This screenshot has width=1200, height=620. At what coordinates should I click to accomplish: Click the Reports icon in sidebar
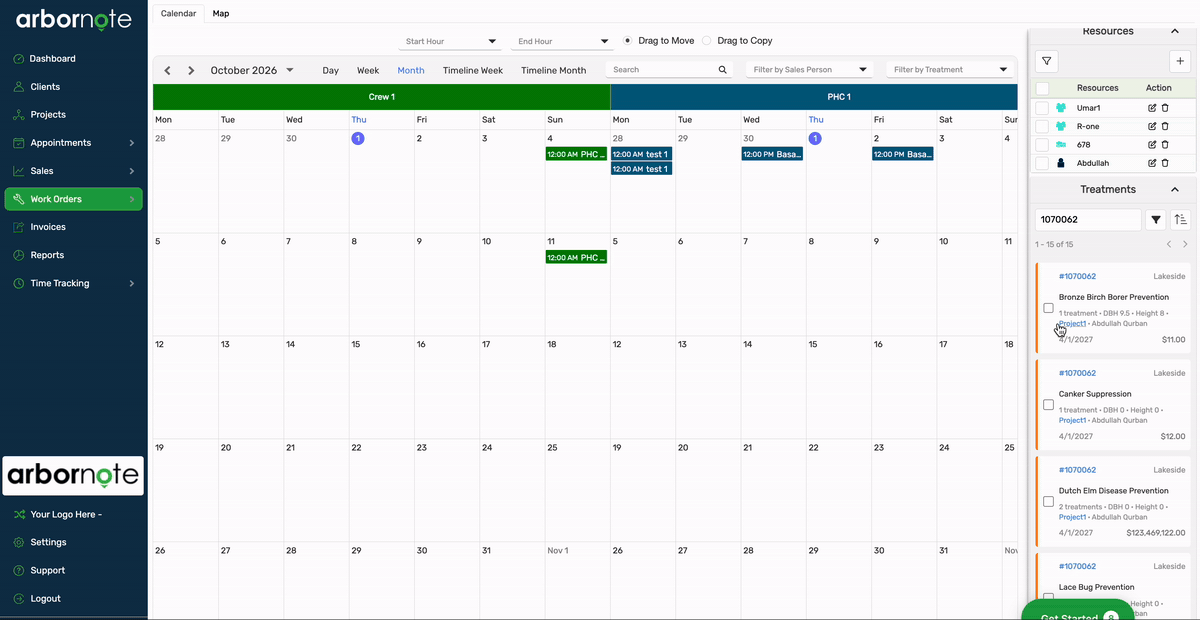point(19,255)
